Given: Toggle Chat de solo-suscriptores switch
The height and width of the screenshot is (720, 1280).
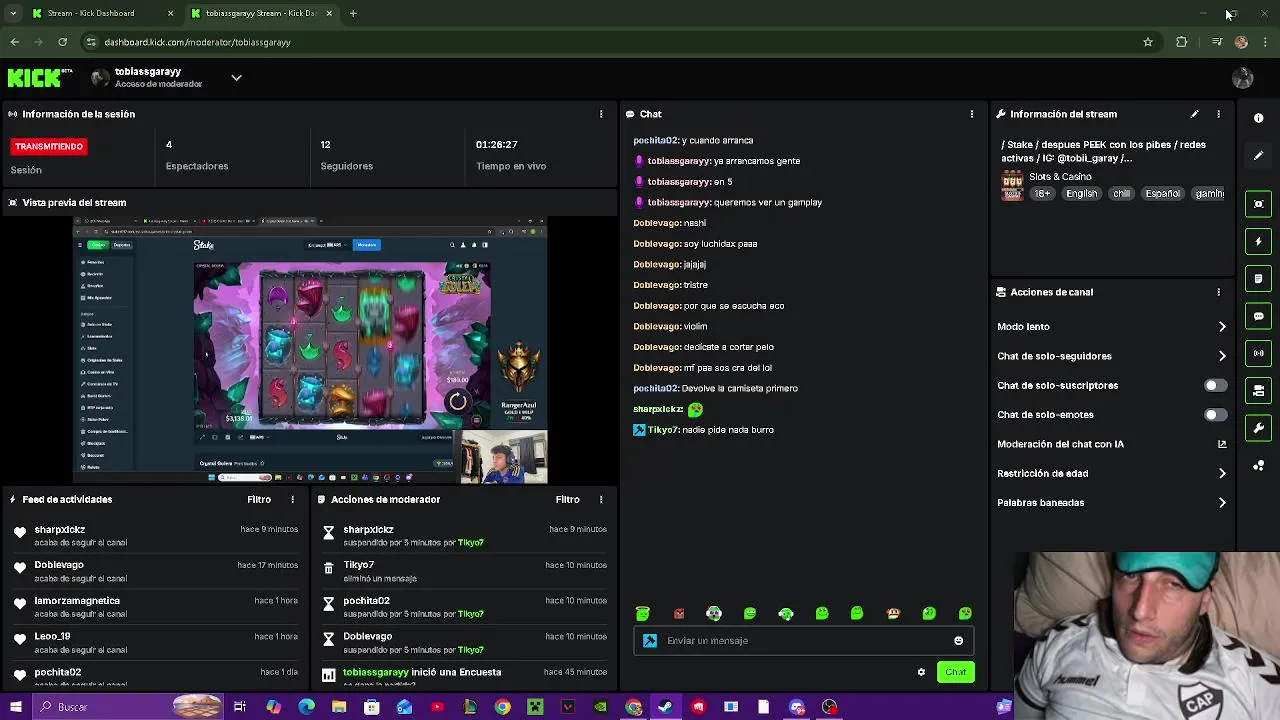Looking at the screenshot, I should tap(1214, 385).
